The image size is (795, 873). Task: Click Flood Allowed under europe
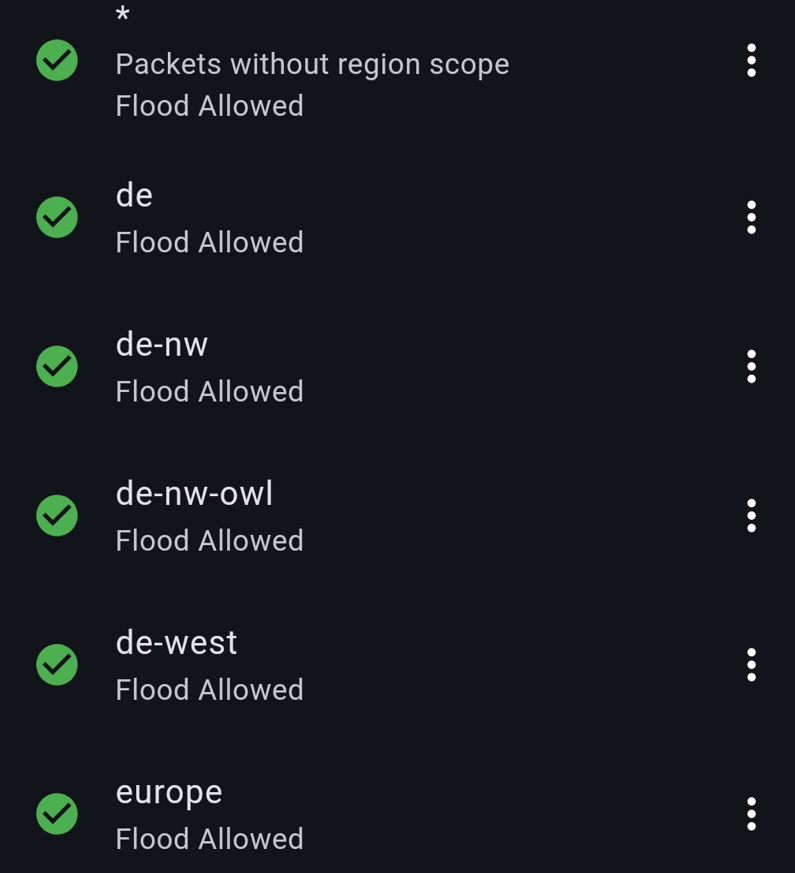point(209,839)
